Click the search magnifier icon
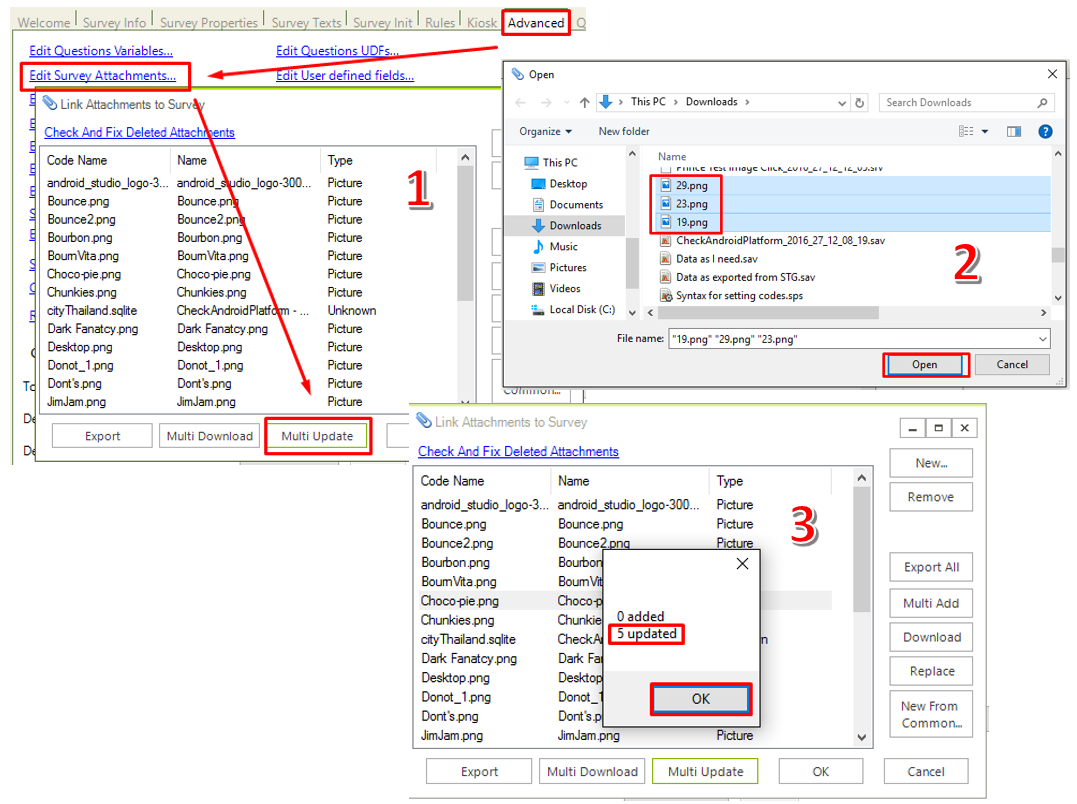This screenshot has height=804, width=1077. [x=1042, y=102]
